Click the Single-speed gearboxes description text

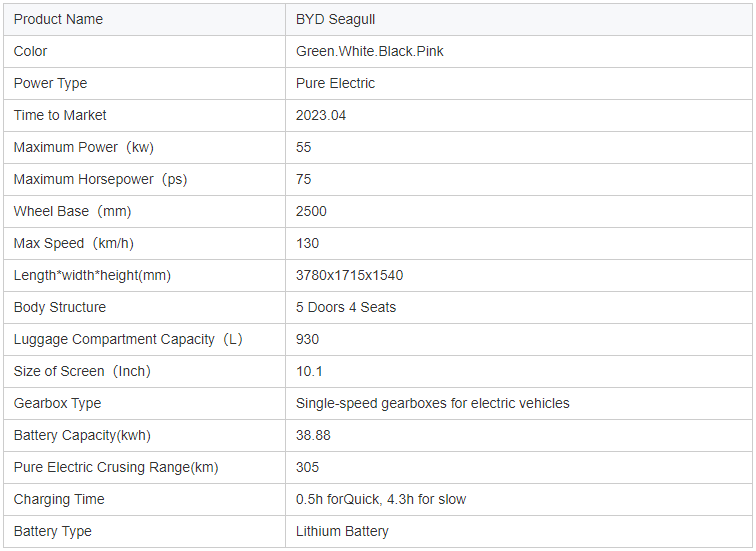pyautogui.click(x=432, y=403)
